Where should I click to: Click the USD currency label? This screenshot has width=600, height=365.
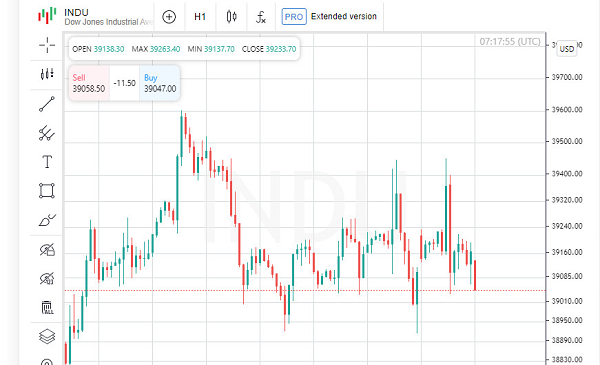(x=567, y=49)
